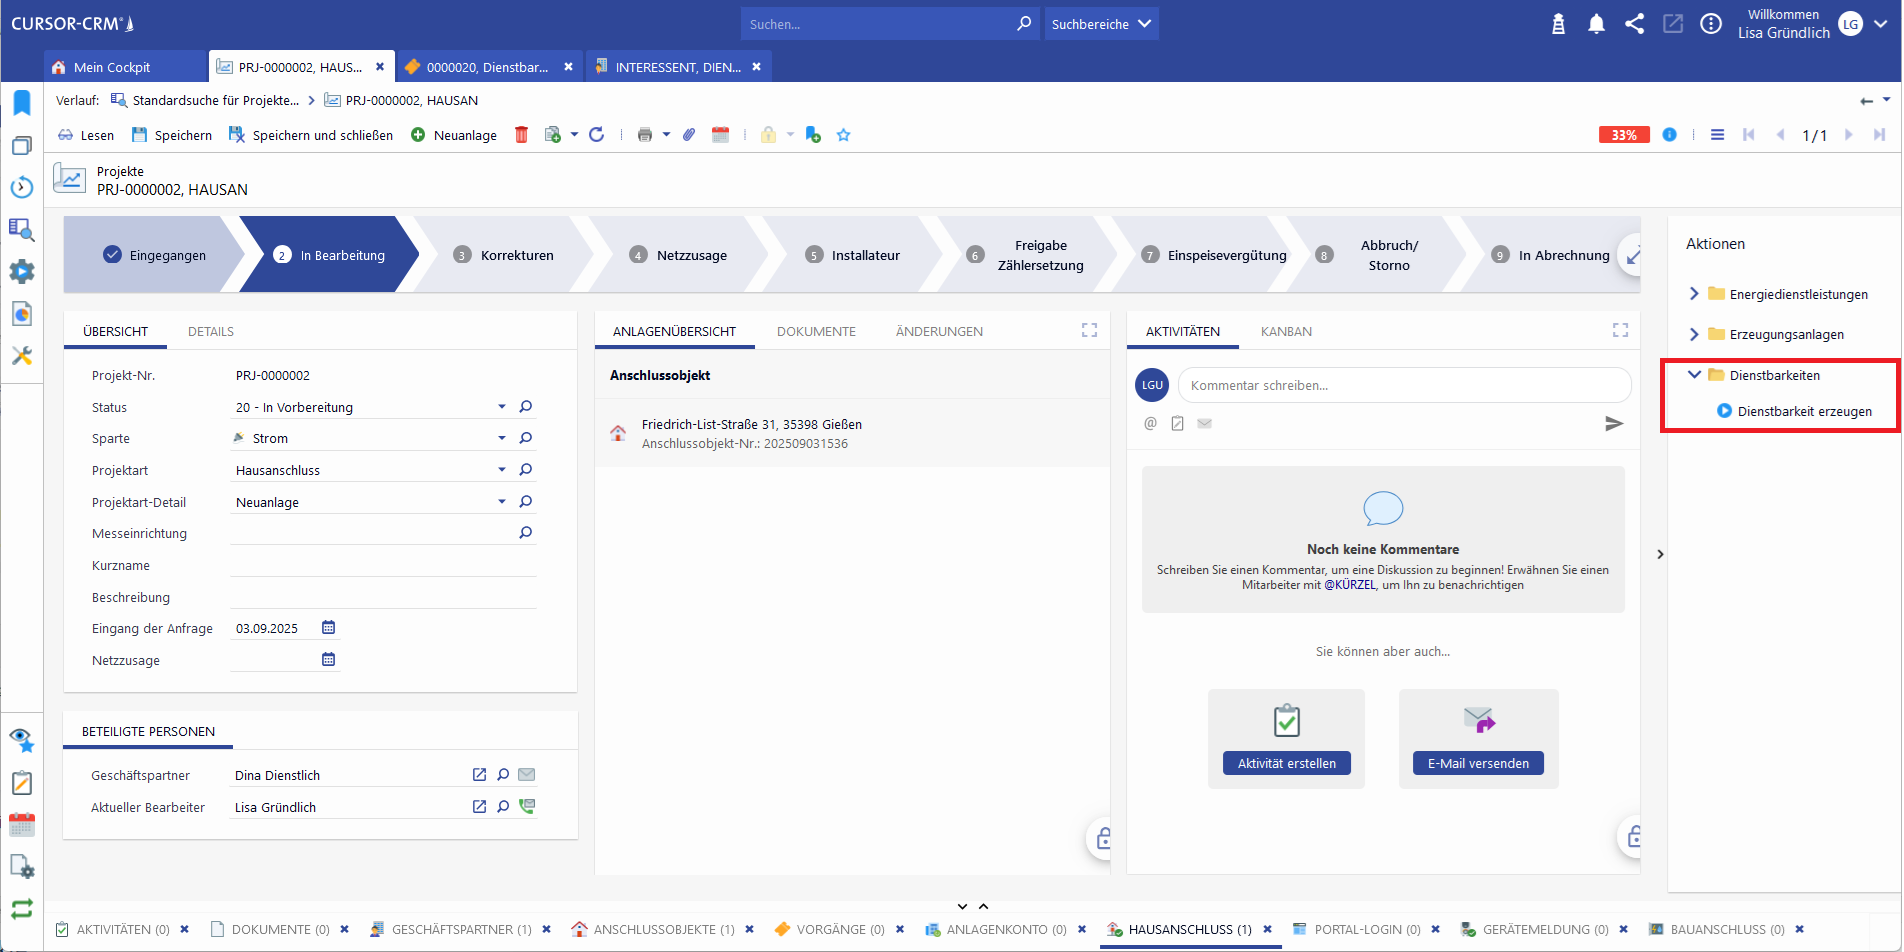
Task: Open notifications bell in the header
Action: [1596, 24]
